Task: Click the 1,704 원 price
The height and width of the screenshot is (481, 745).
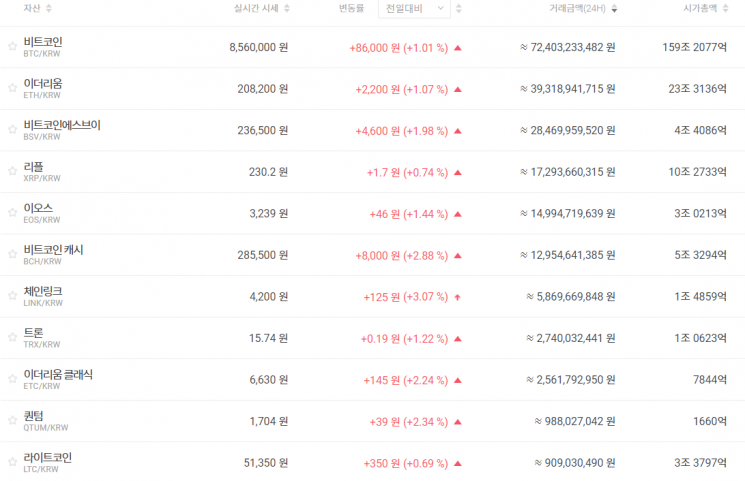Action: (269, 421)
